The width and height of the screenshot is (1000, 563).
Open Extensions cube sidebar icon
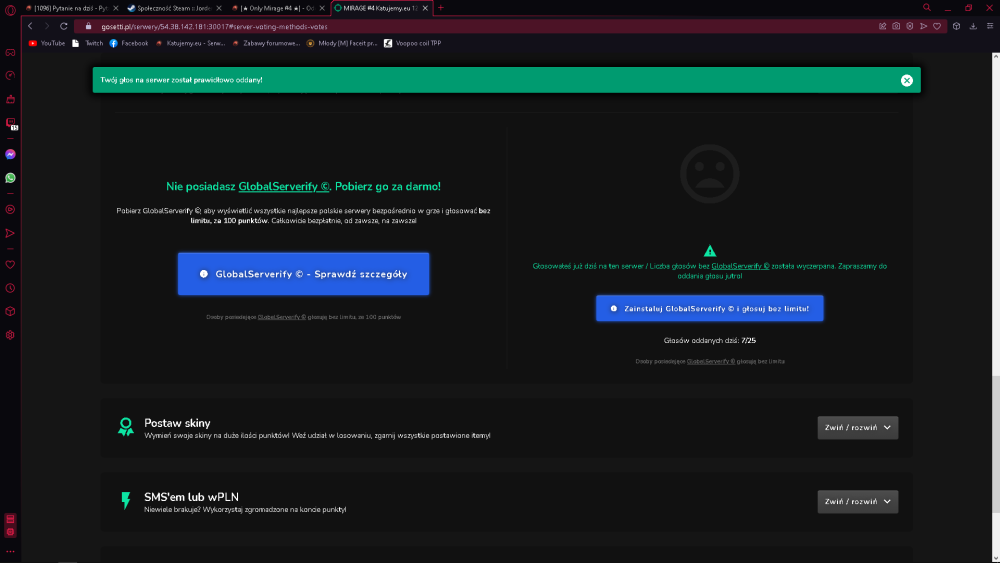(x=10, y=311)
